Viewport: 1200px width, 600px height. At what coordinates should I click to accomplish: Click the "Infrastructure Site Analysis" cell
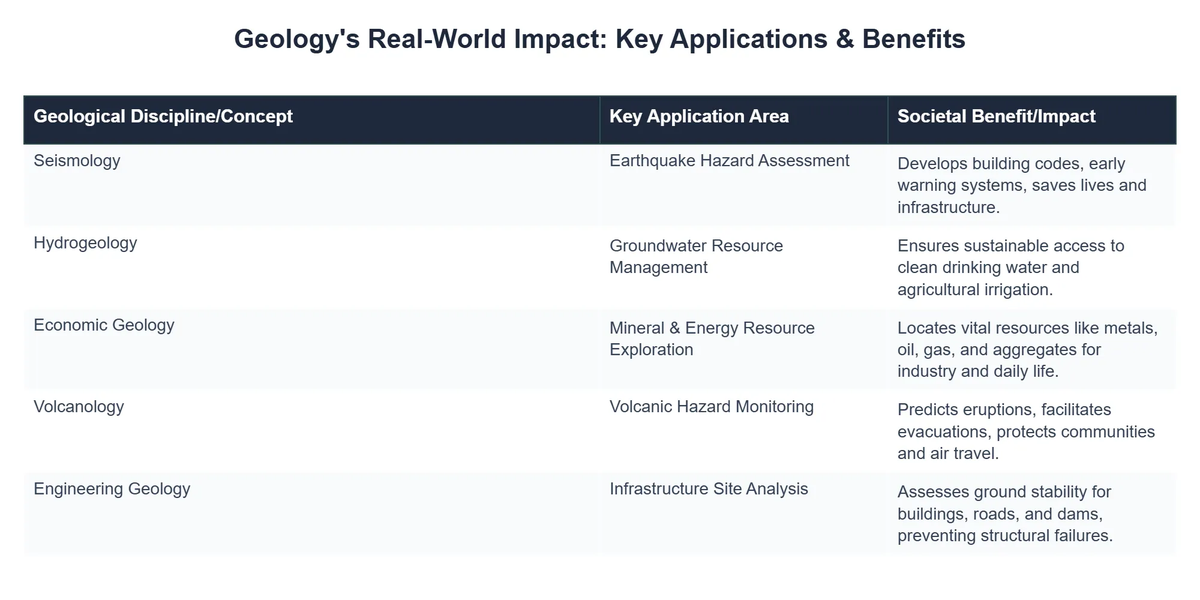[x=744, y=513]
